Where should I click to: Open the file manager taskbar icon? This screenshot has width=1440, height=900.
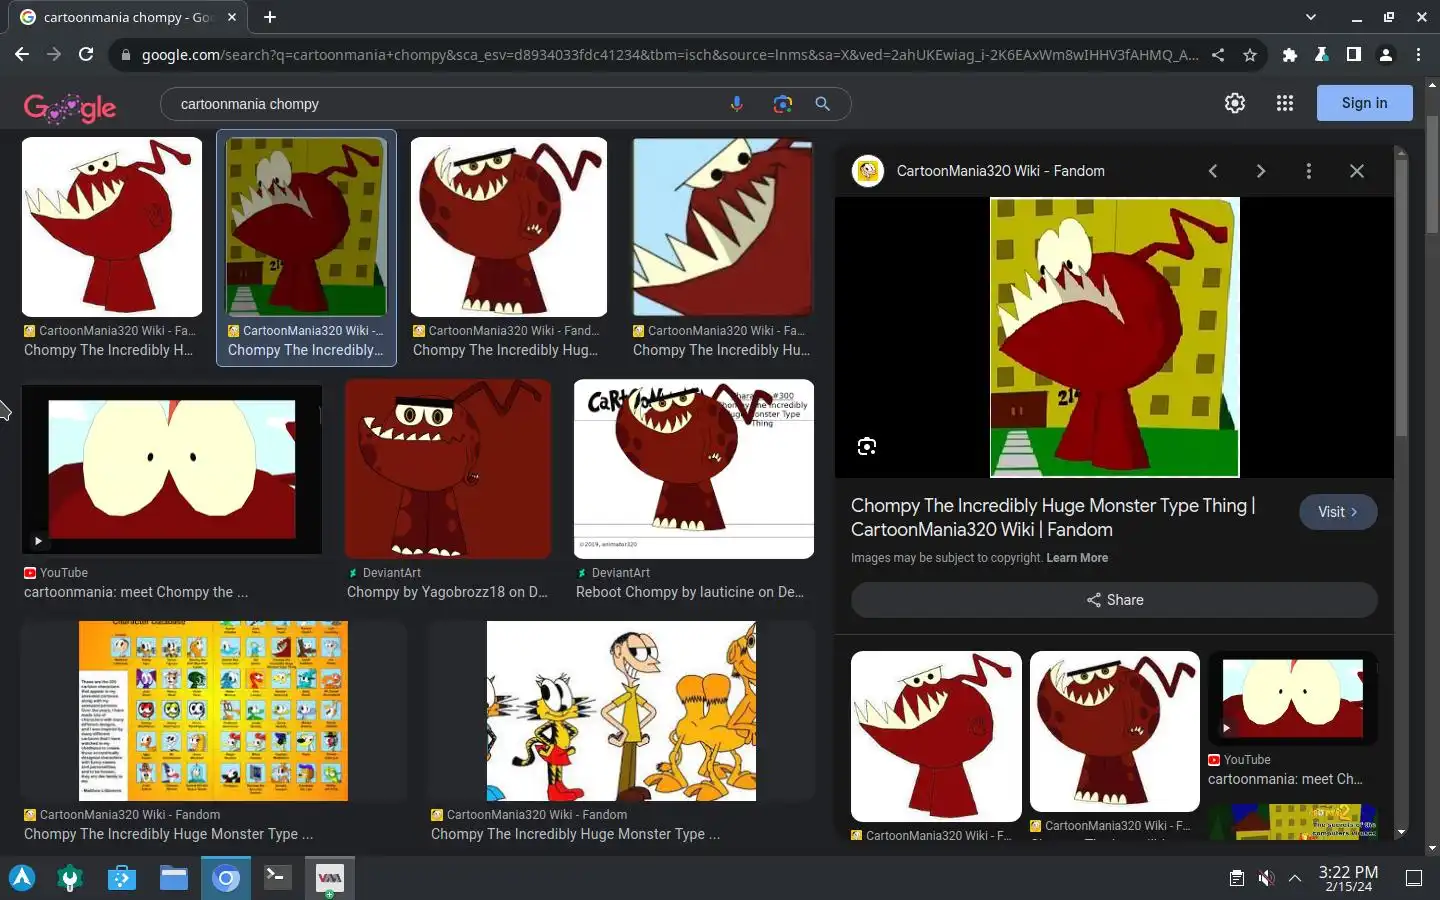[x=174, y=878]
